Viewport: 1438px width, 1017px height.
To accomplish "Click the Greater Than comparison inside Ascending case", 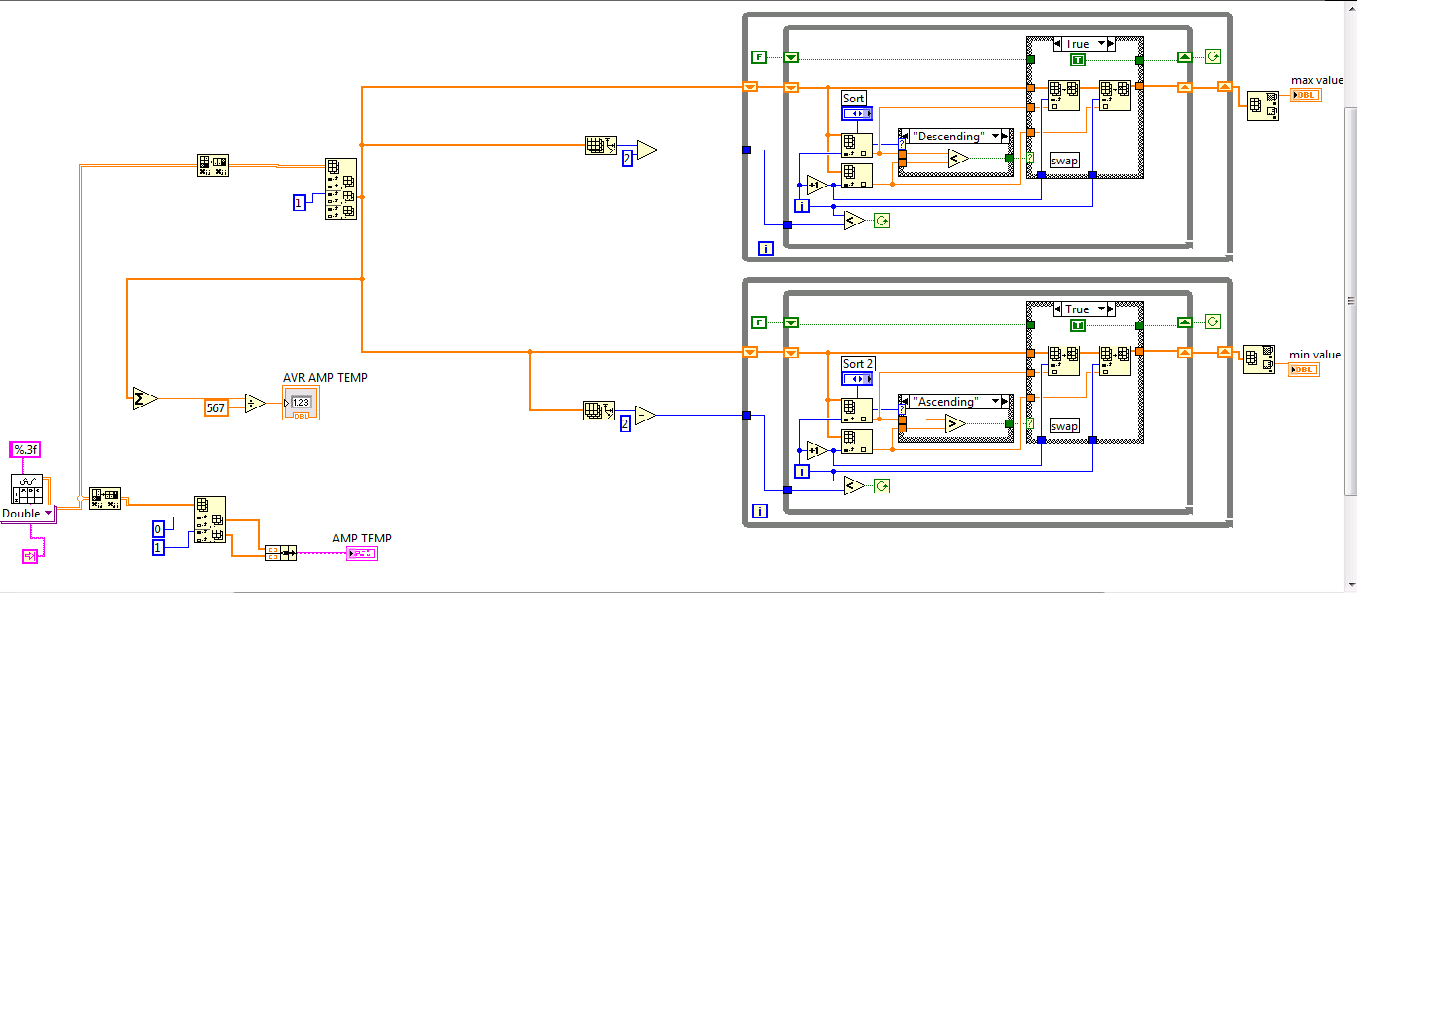I will [x=955, y=424].
